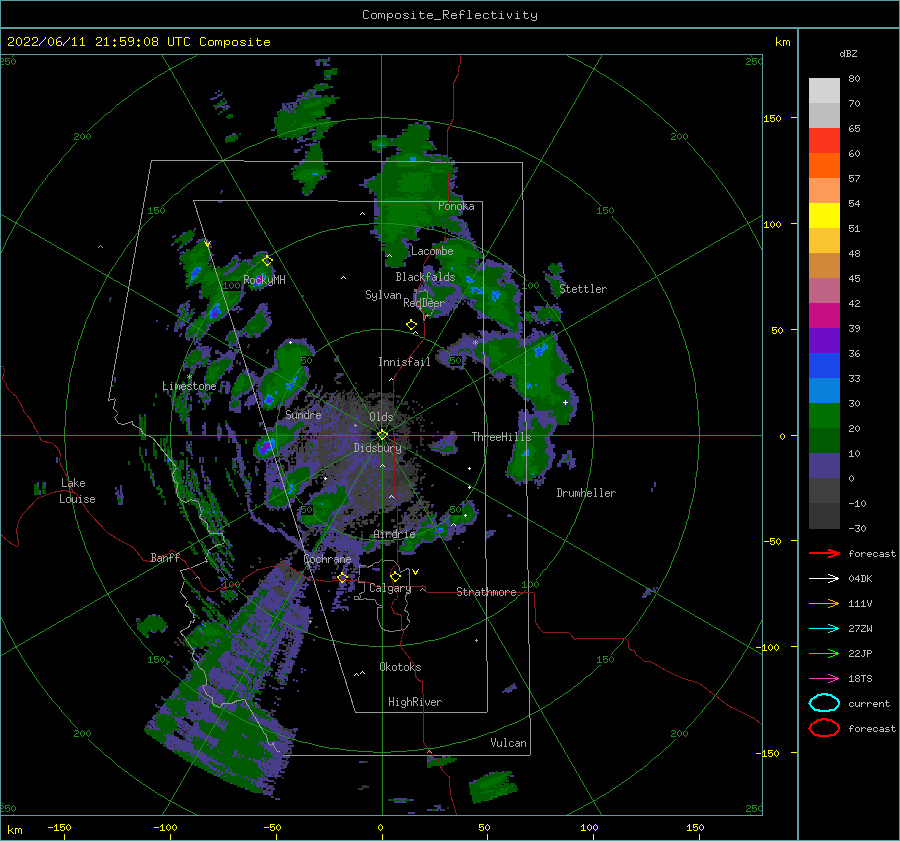Screen dimensions: 900x841
Task: Click the 2022/06/11 timestamp text
Action: tap(139, 42)
